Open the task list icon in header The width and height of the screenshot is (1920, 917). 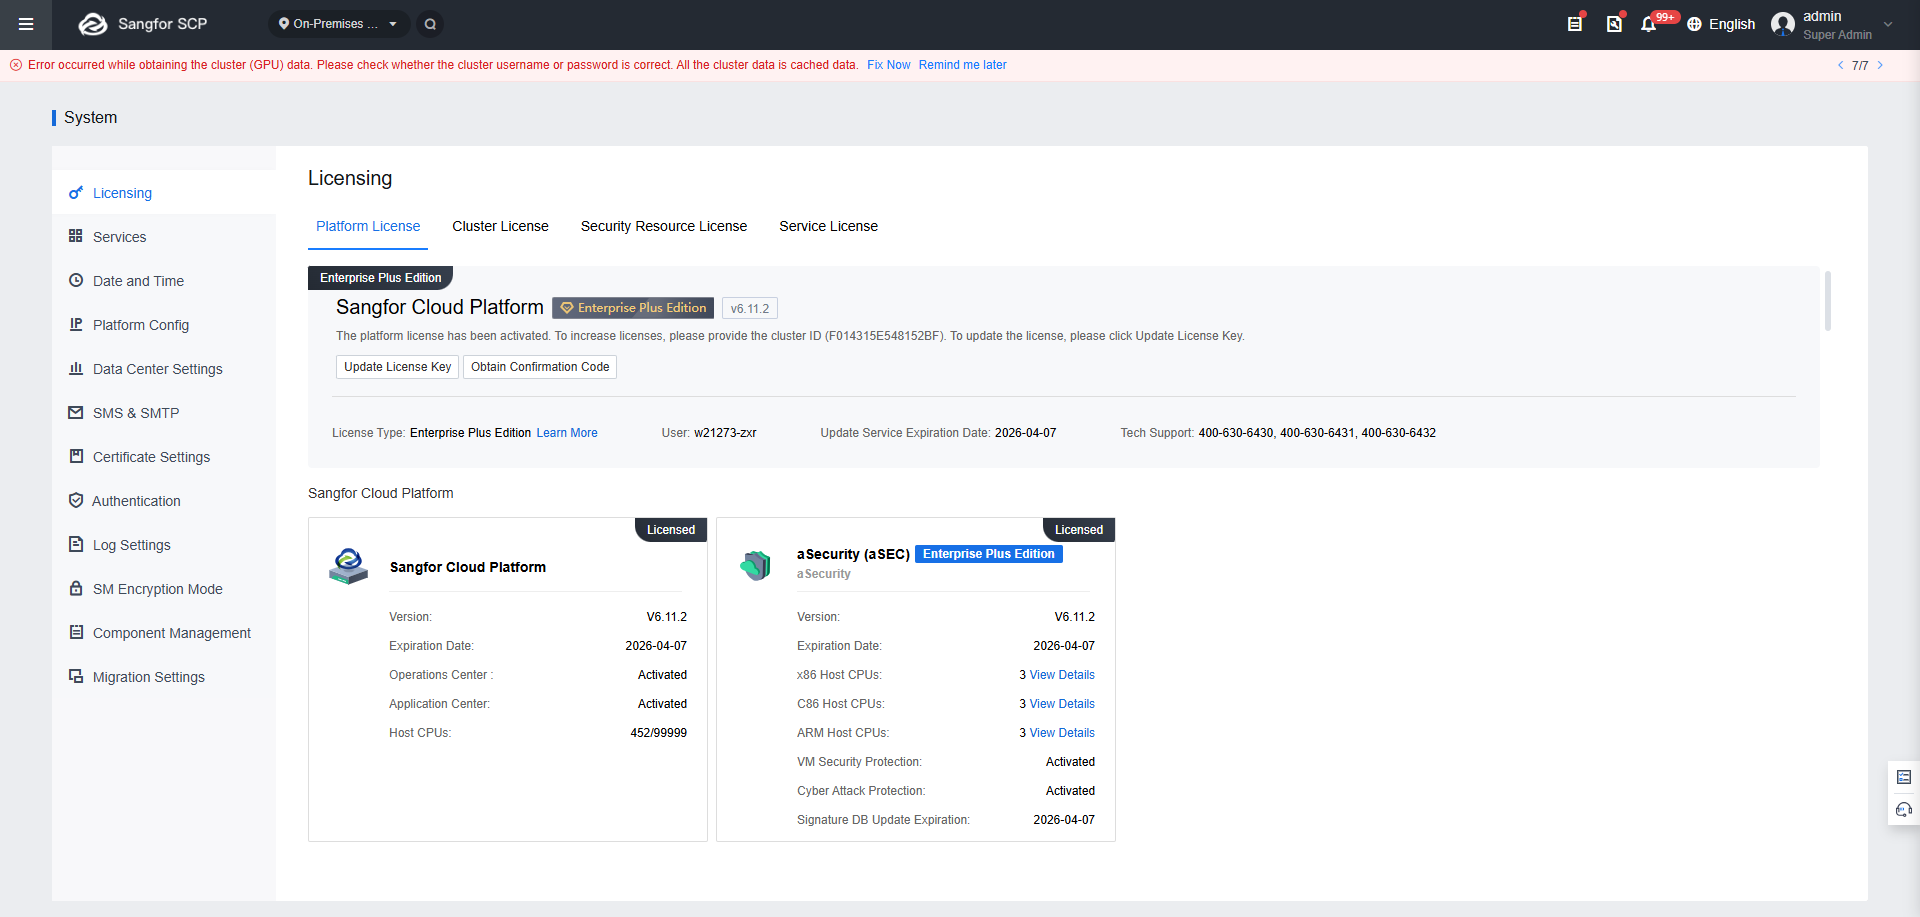(x=1575, y=24)
